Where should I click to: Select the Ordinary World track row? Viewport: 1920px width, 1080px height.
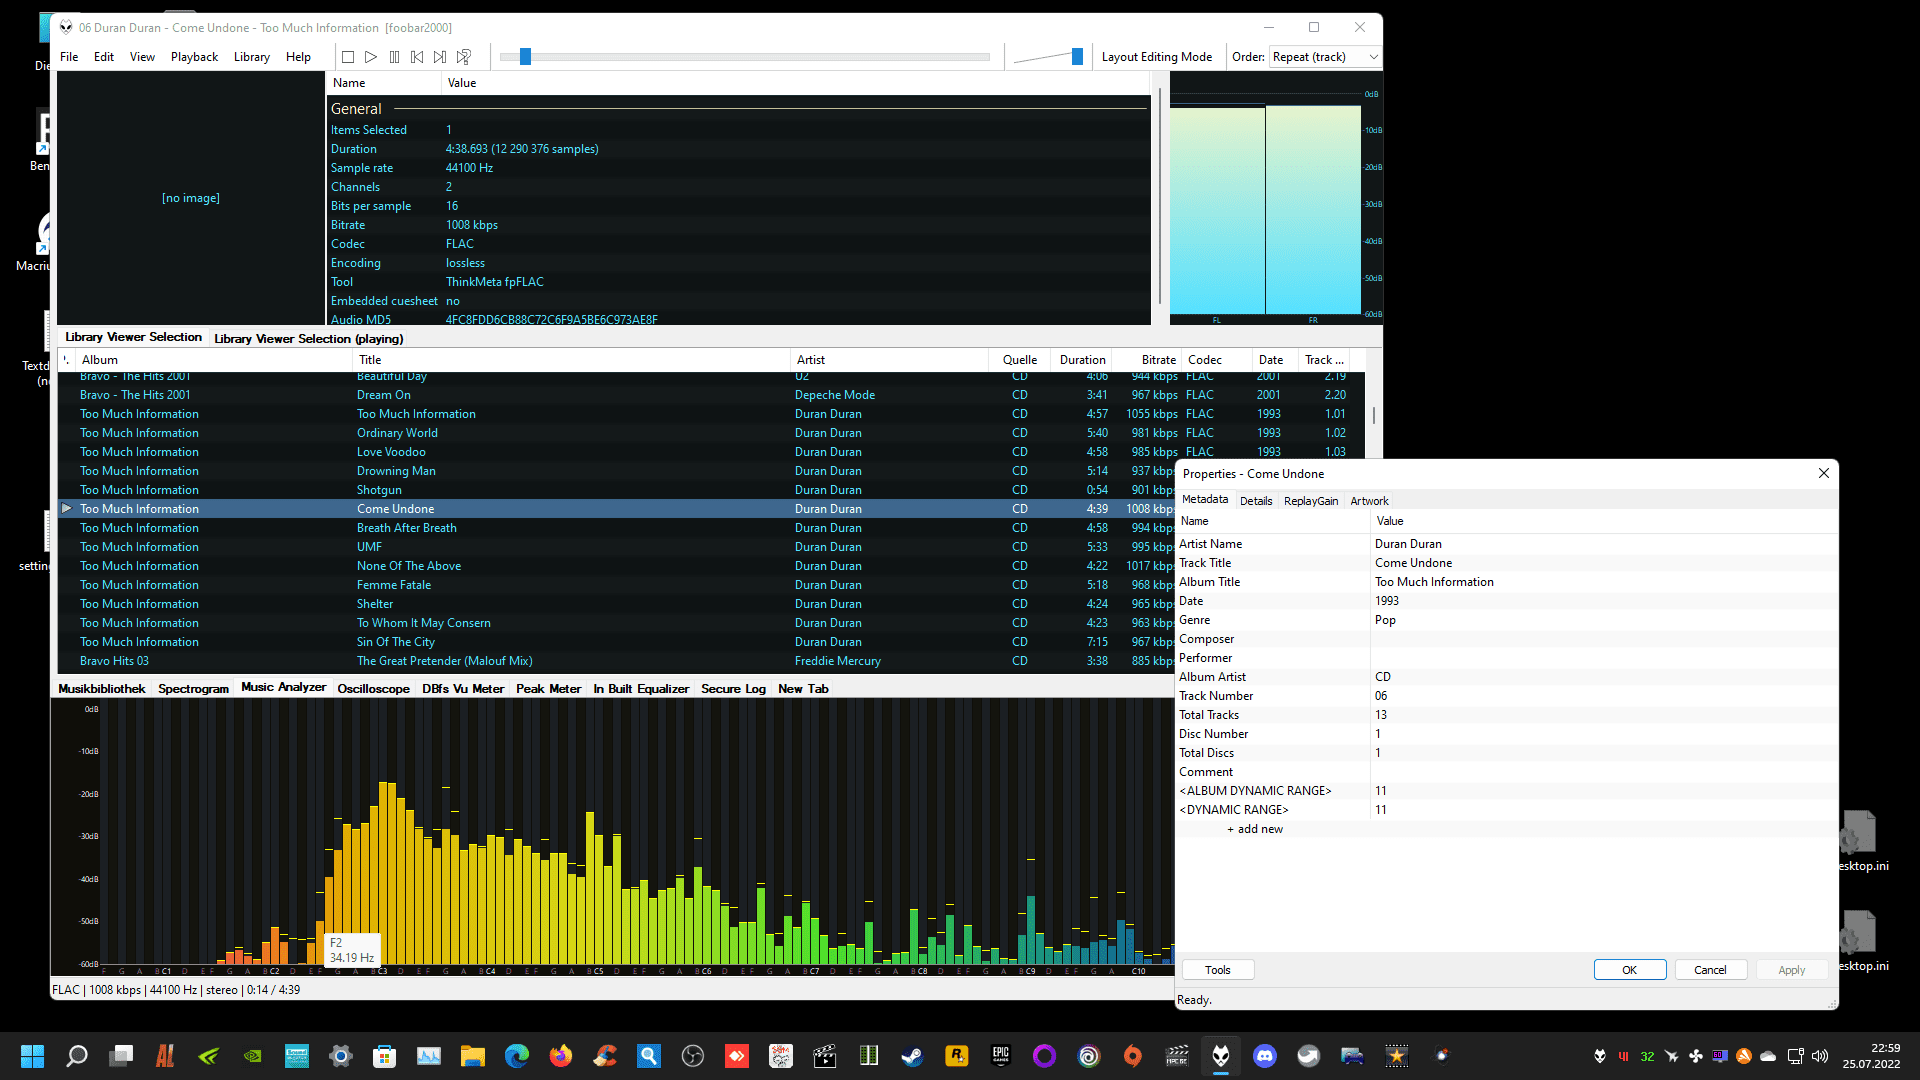pos(397,433)
